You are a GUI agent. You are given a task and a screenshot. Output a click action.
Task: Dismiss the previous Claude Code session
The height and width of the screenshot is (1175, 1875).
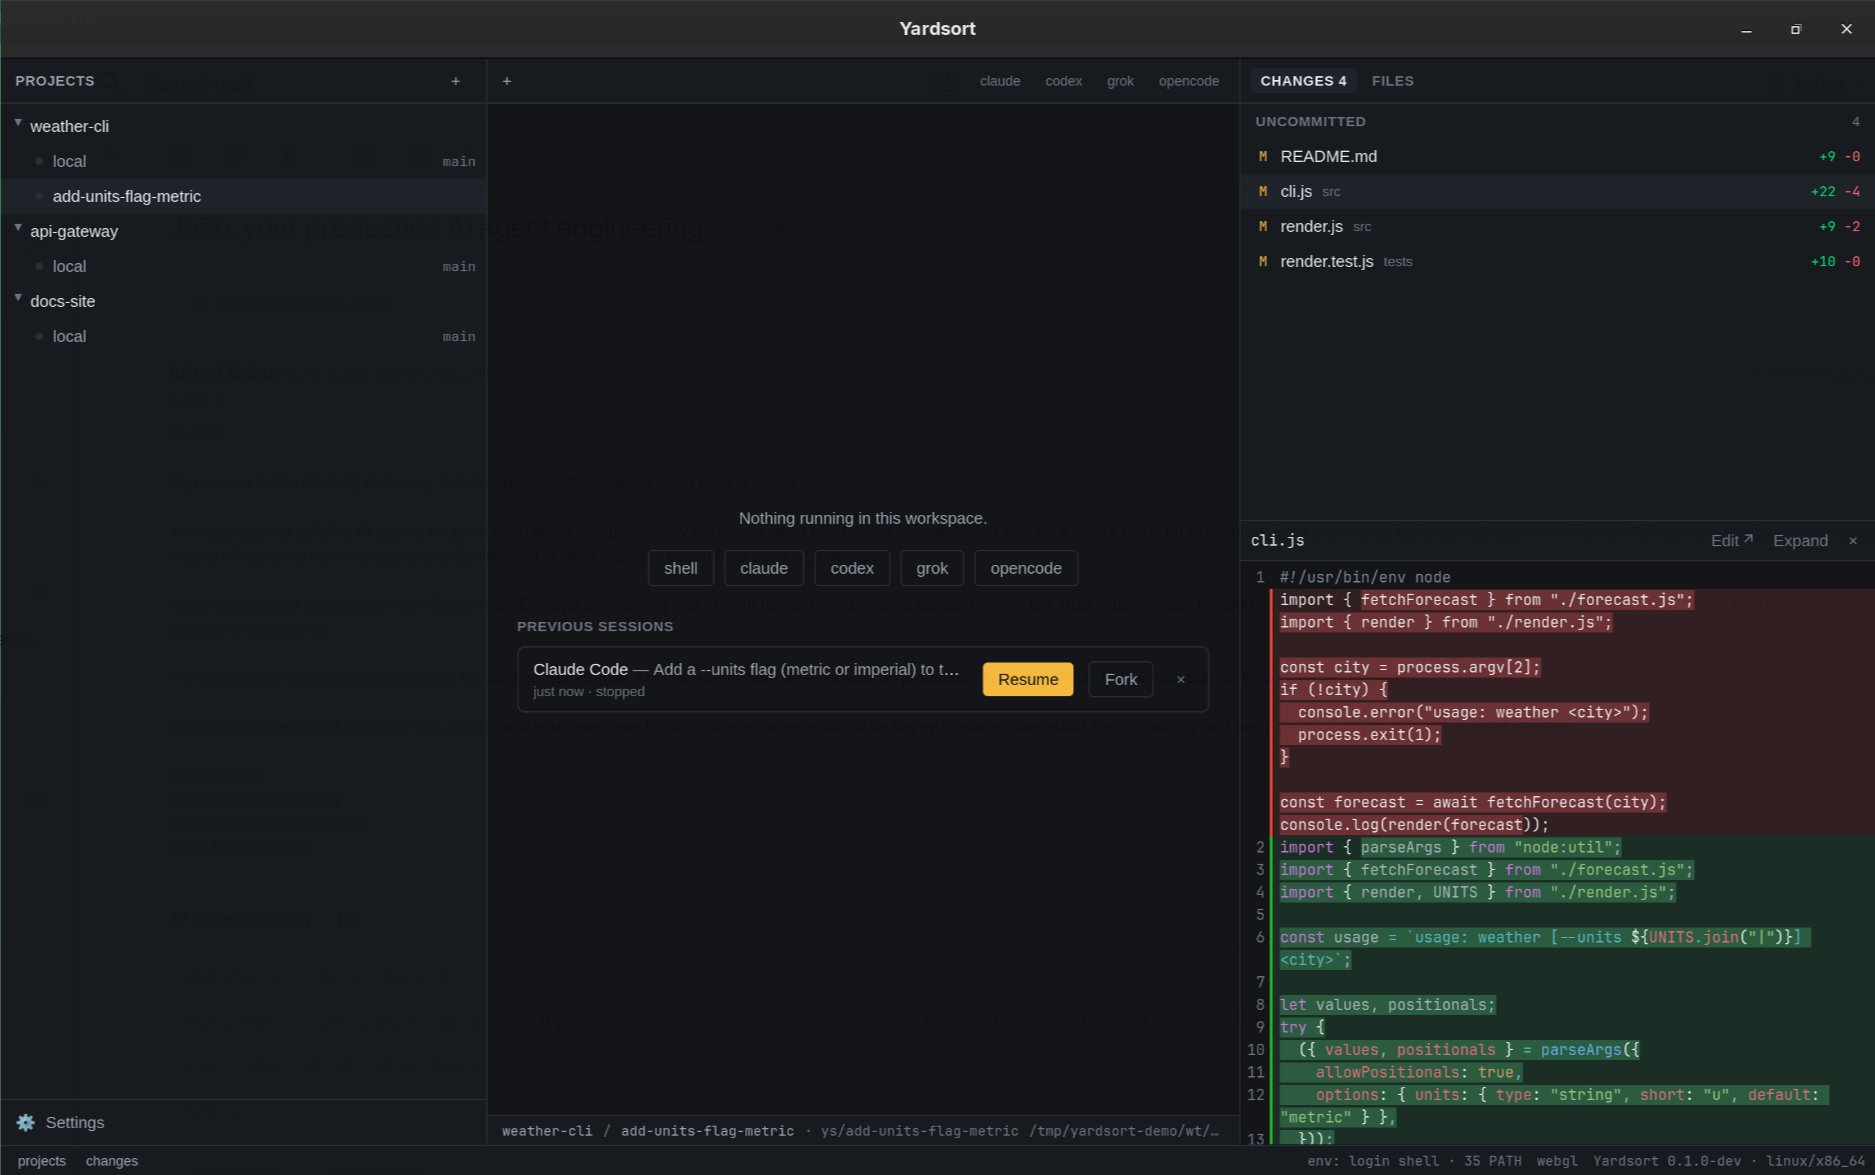(x=1181, y=679)
